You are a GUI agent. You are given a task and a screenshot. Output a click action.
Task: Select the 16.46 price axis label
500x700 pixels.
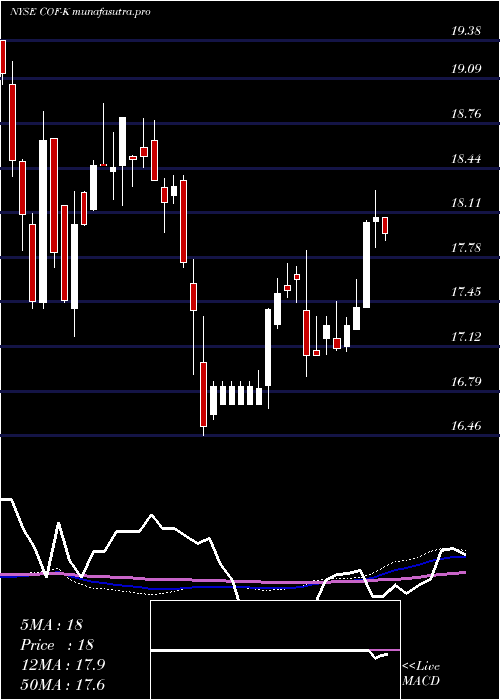click(466, 425)
